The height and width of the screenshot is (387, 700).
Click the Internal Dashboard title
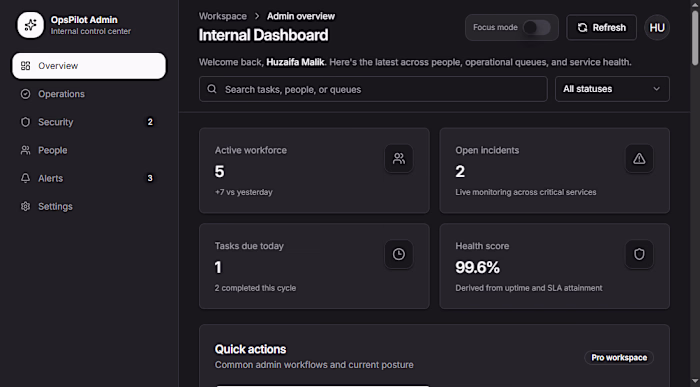click(263, 35)
